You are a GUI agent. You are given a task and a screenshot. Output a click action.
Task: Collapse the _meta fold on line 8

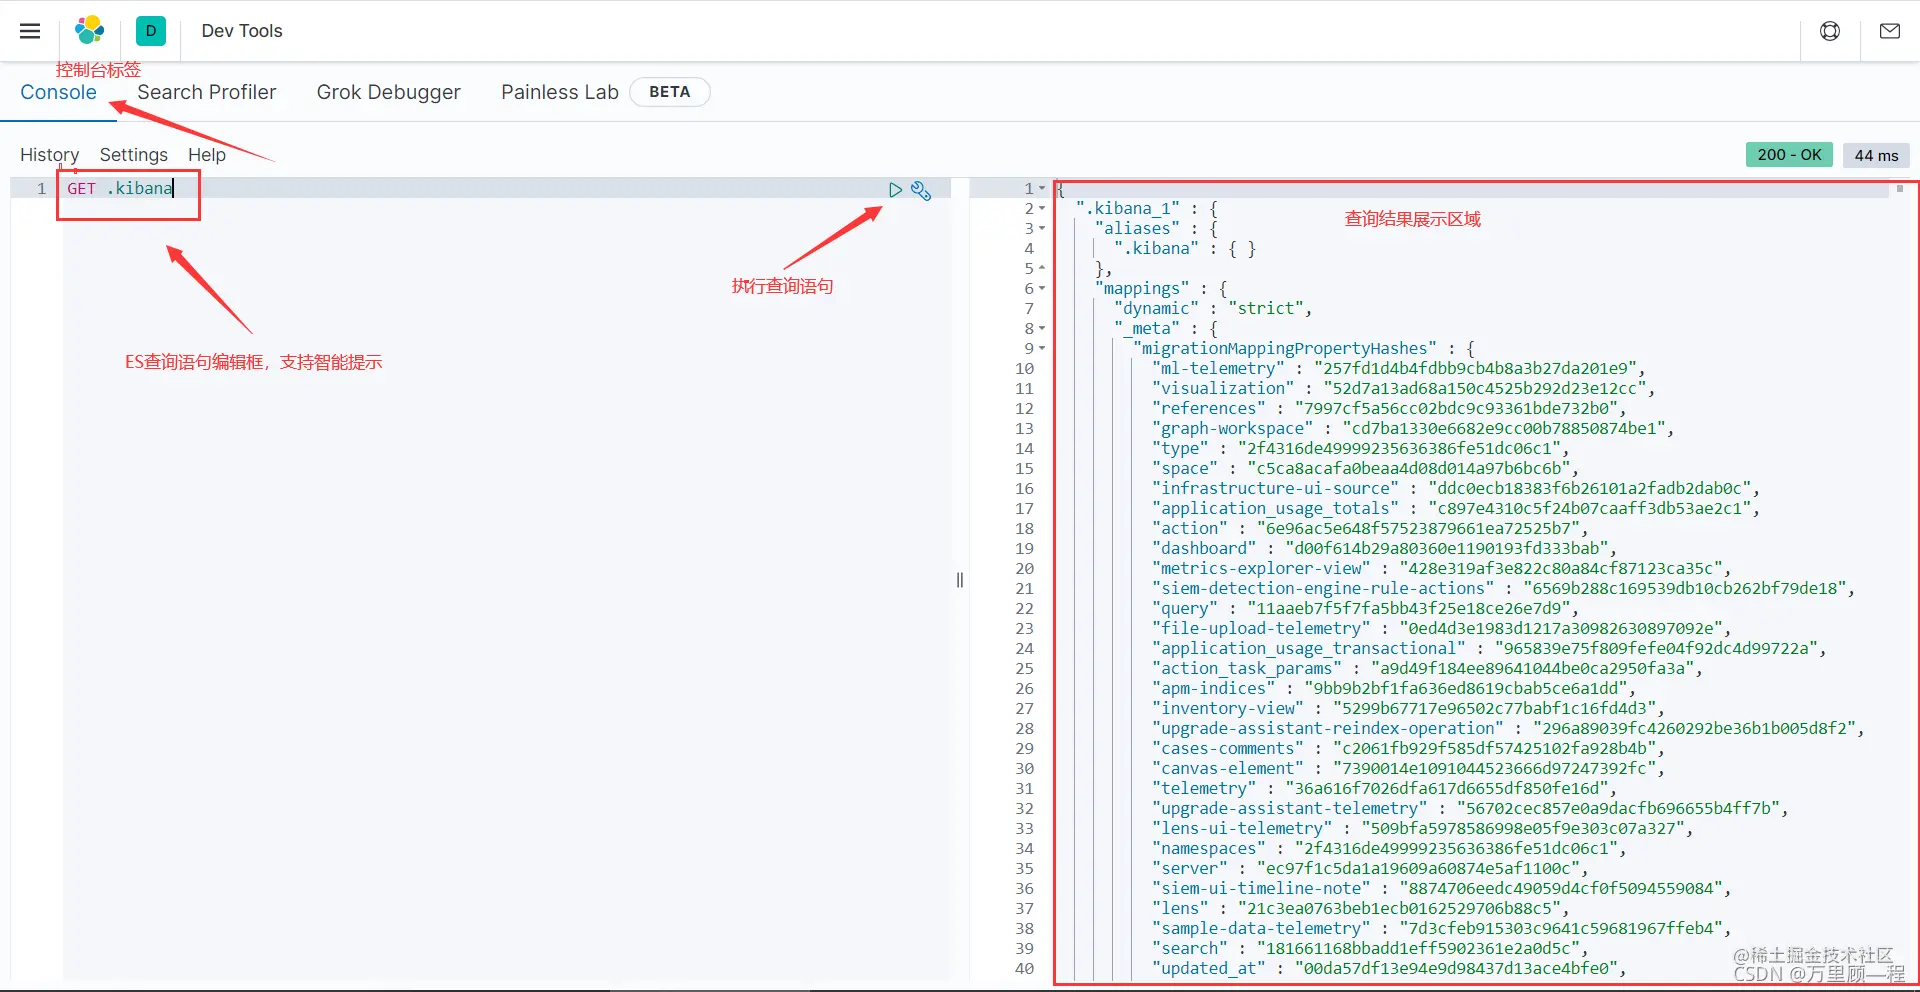click(x=1042, y=328)
